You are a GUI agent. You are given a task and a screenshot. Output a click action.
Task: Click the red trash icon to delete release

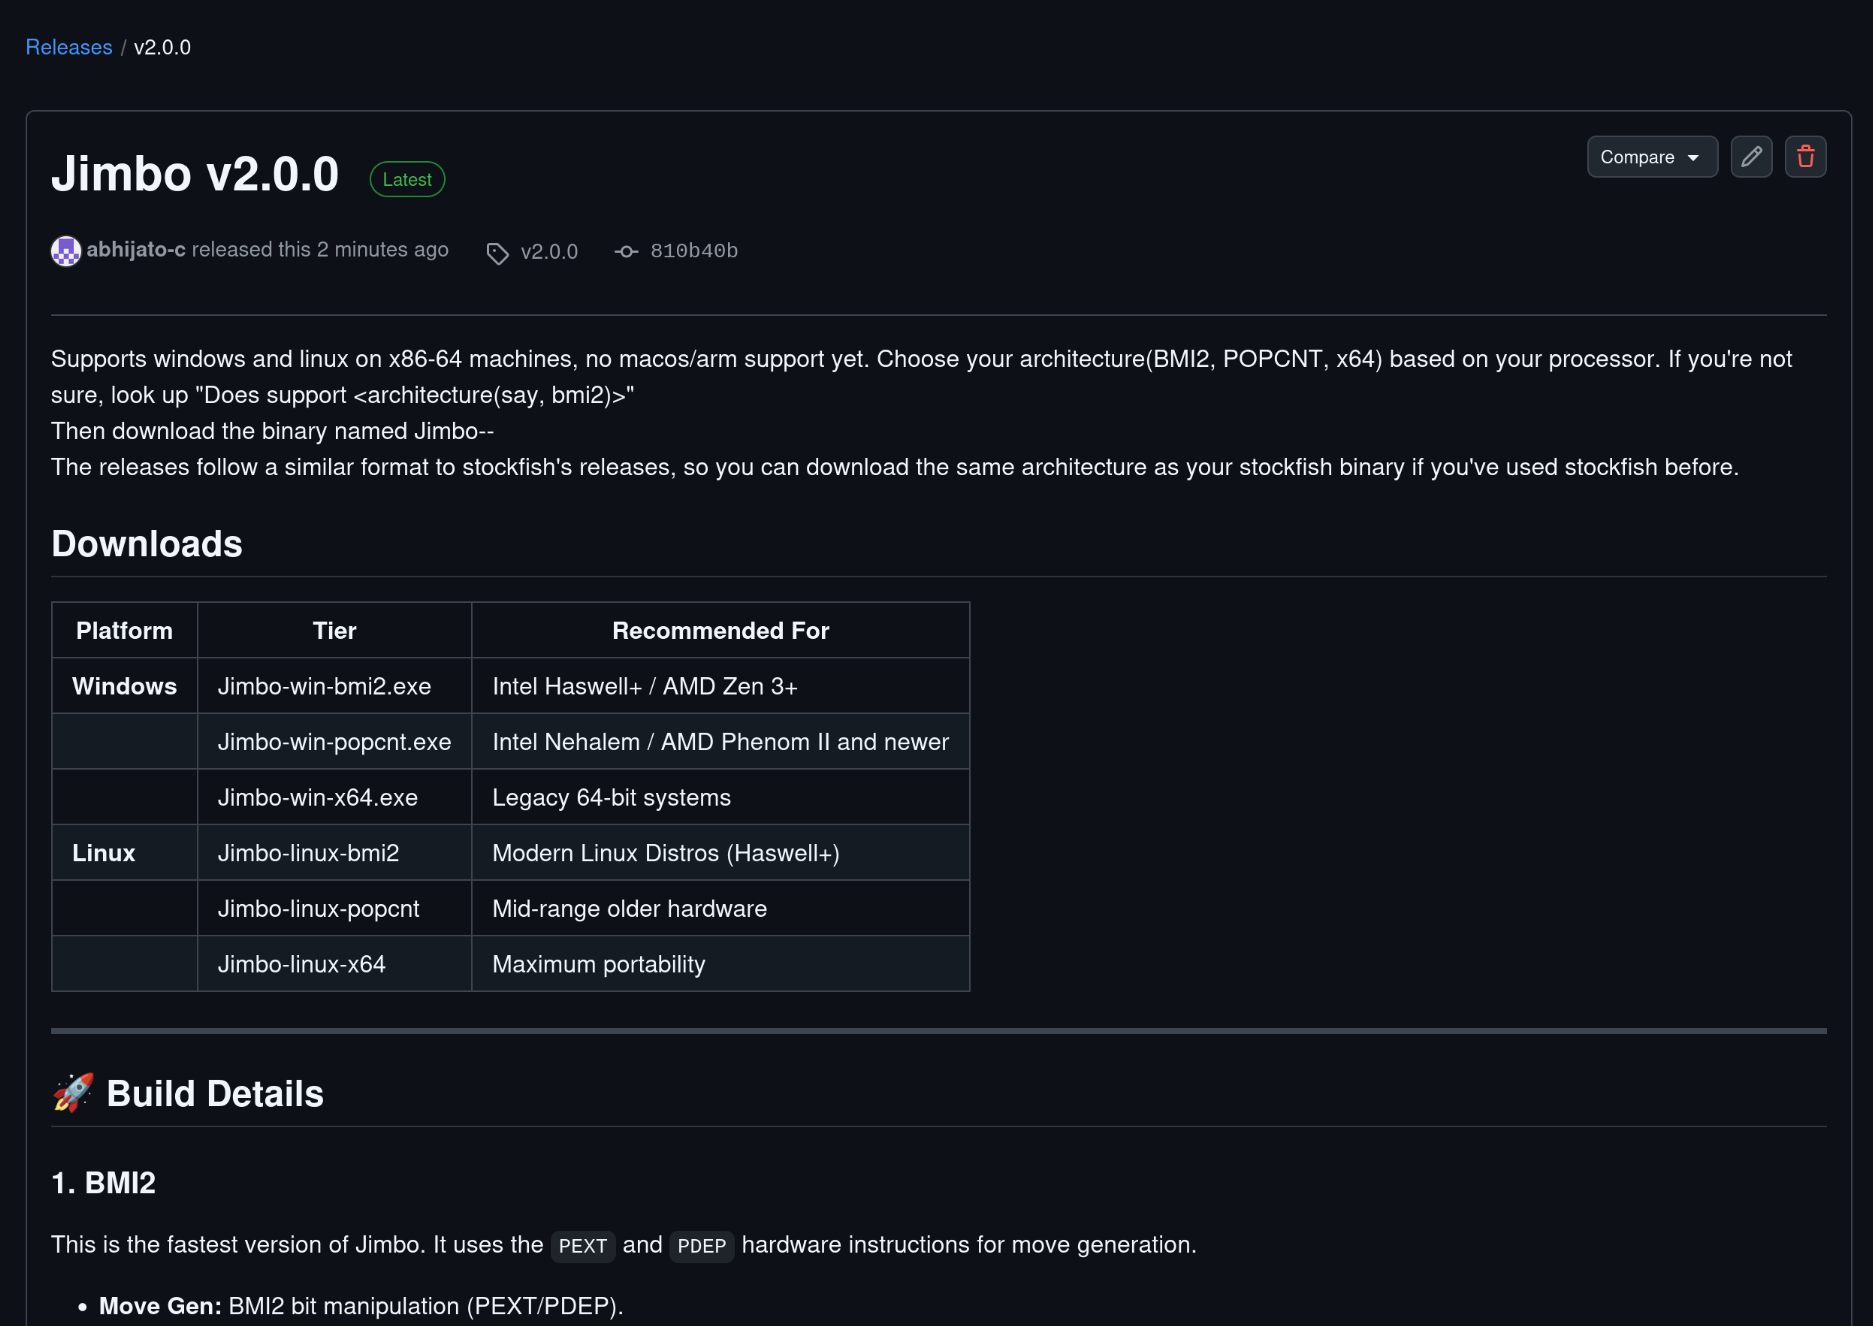[1805, 157]
